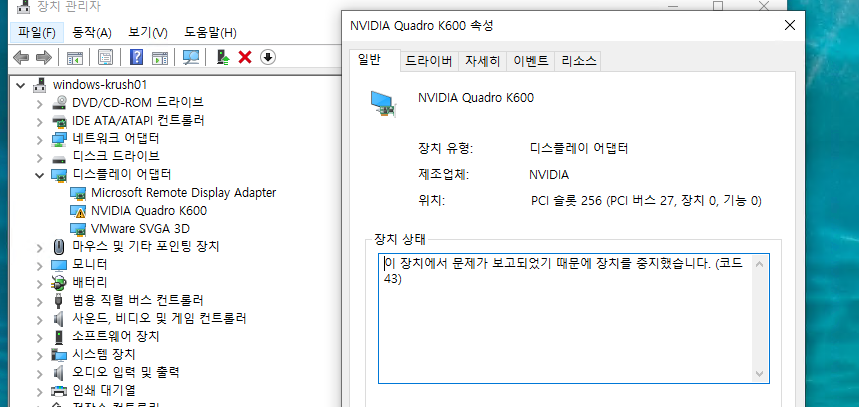The width and height of the screenshot is (859, 407).
Task: Open the 도움말(H) menu
Action: pos(210,33)
